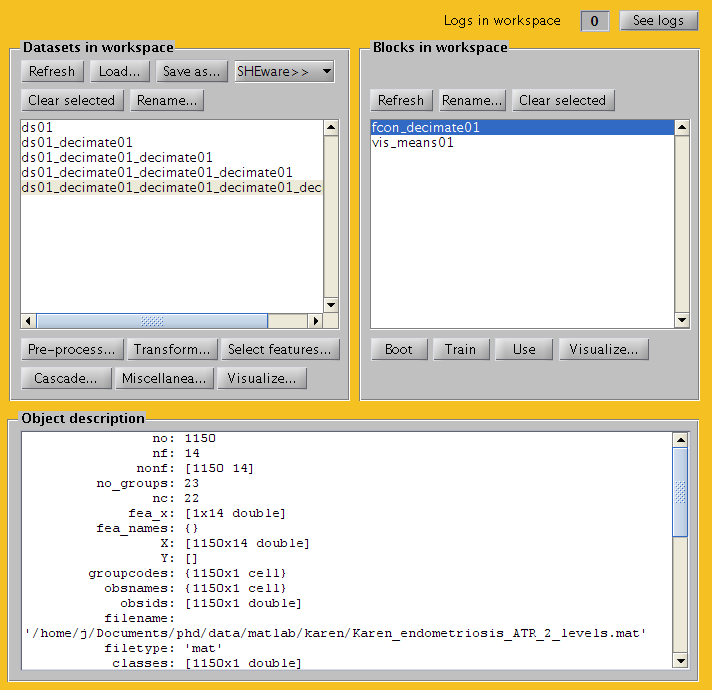Open the Cascade... options
Image resolution: width=712 pixels, height=690 pixels.
point(66,379)
